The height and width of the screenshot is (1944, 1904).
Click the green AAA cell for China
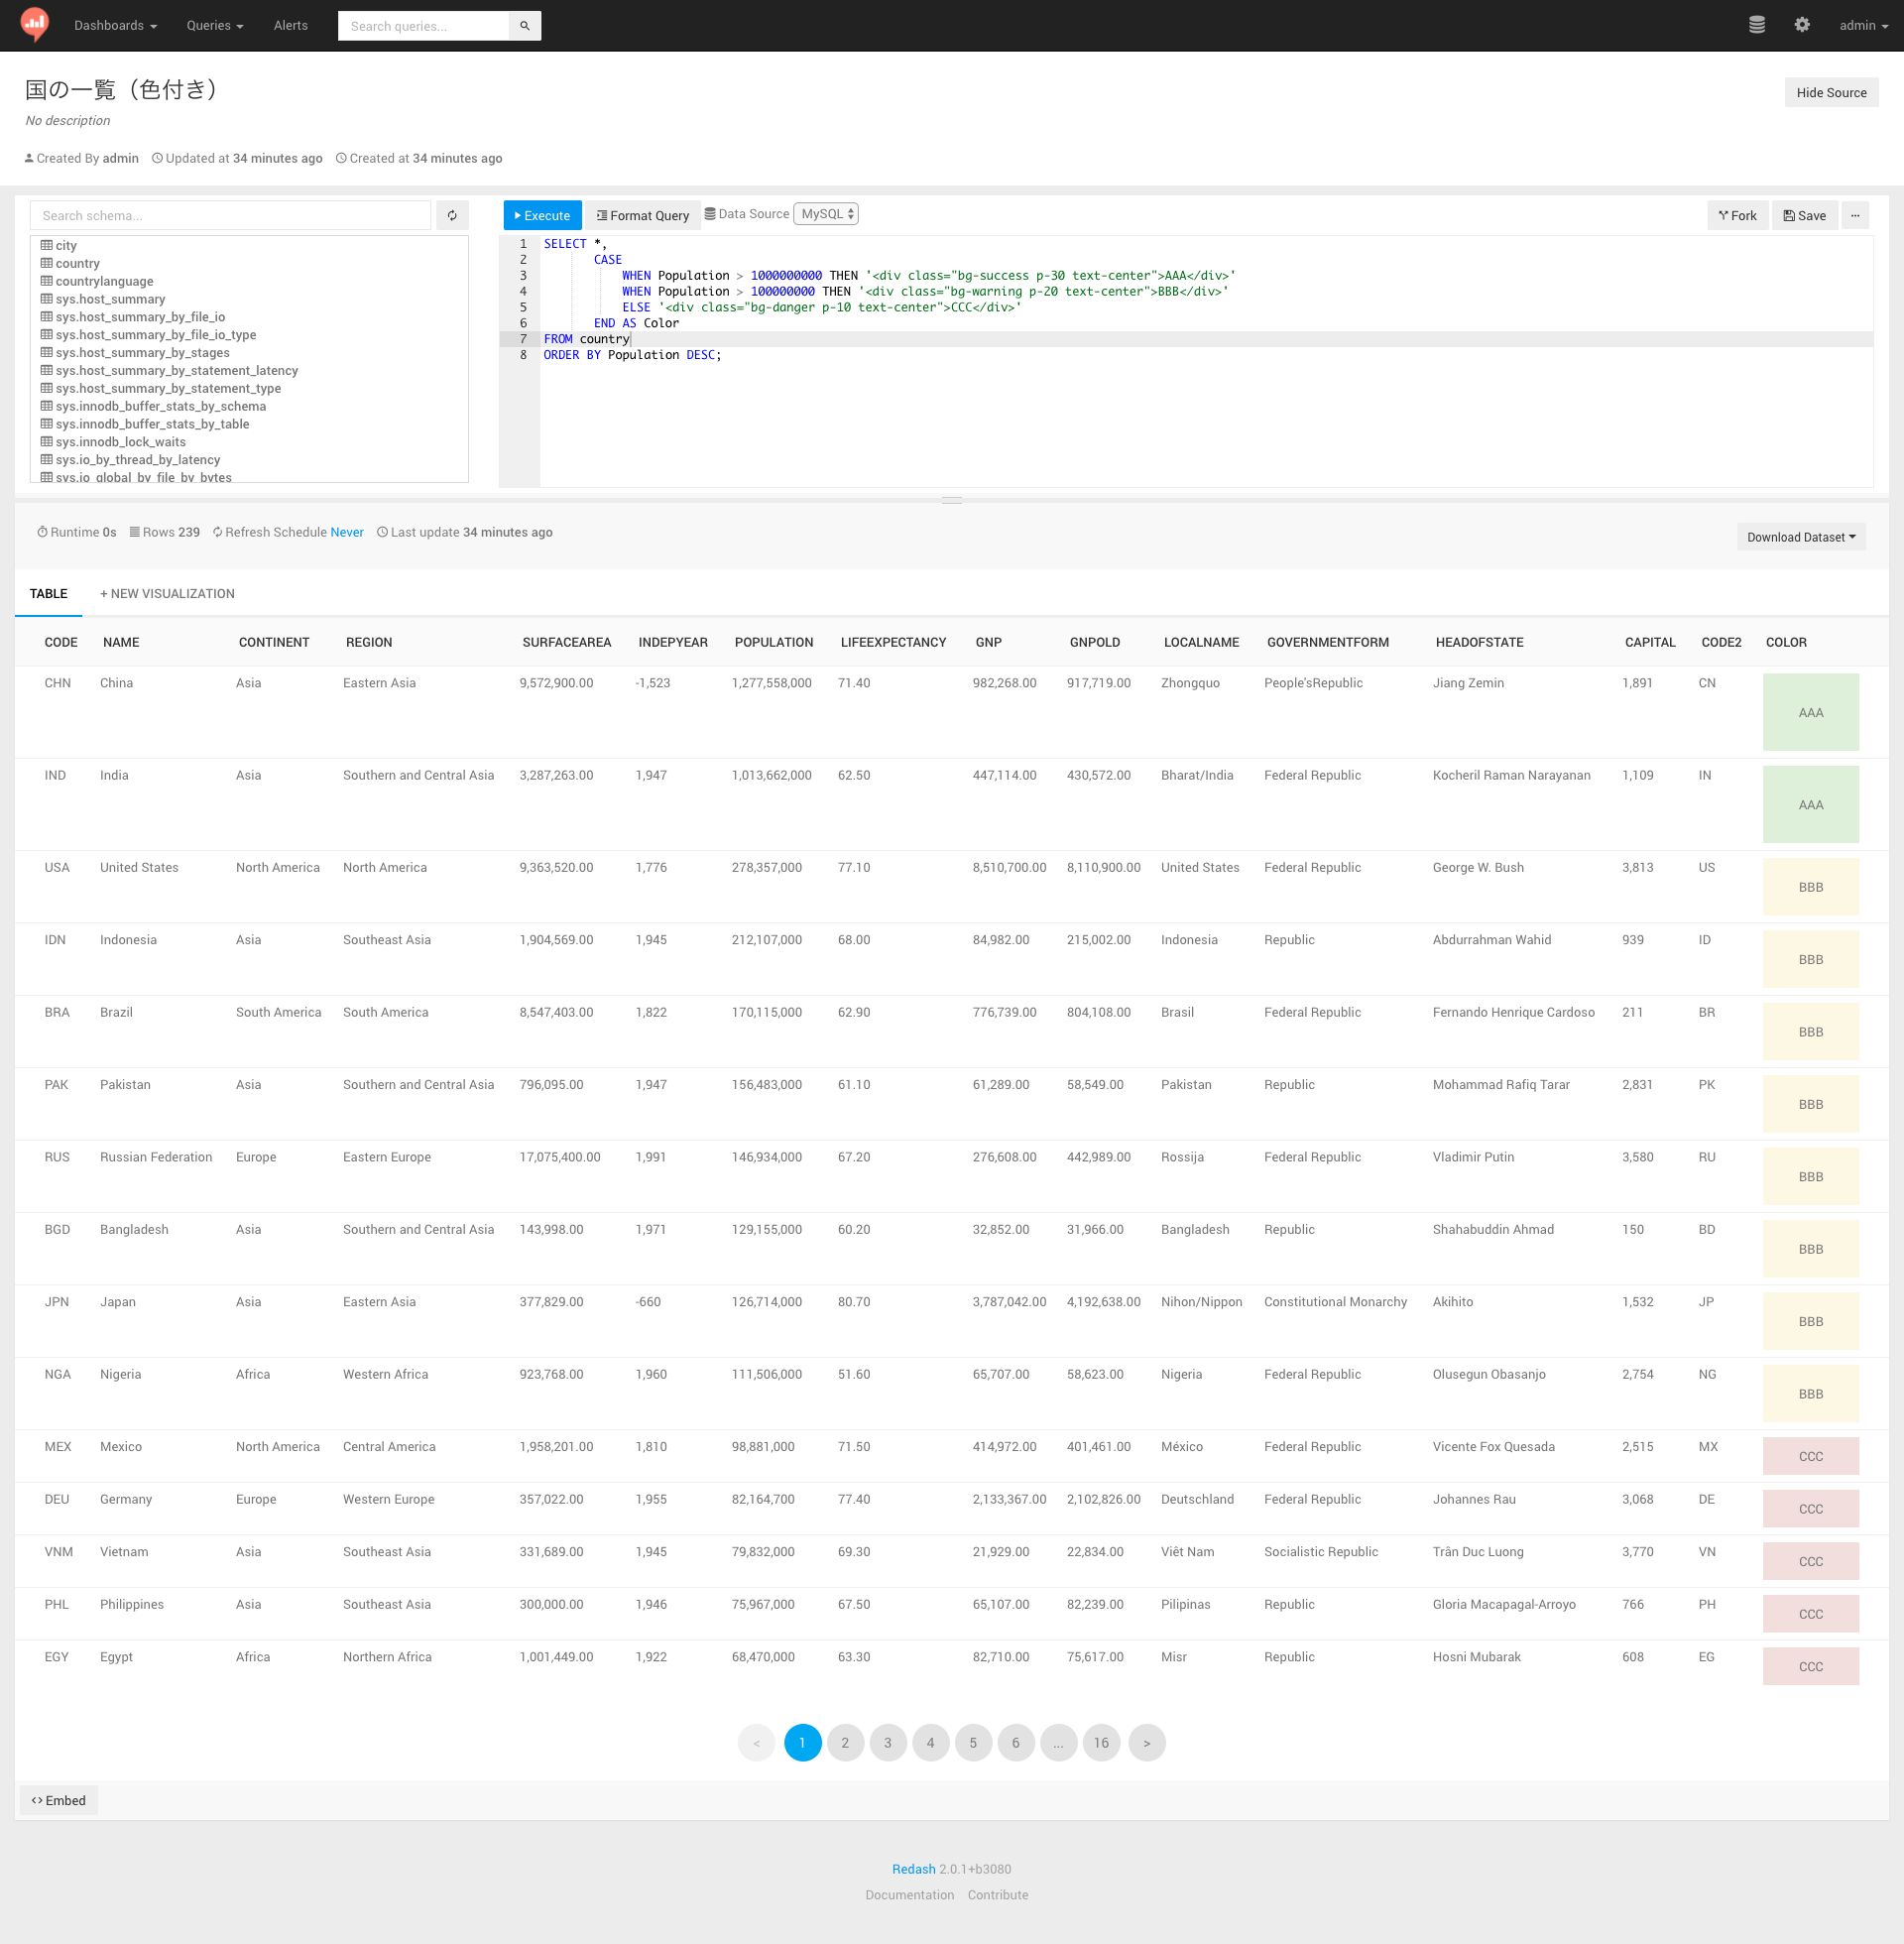click(x=1810, y=712)
